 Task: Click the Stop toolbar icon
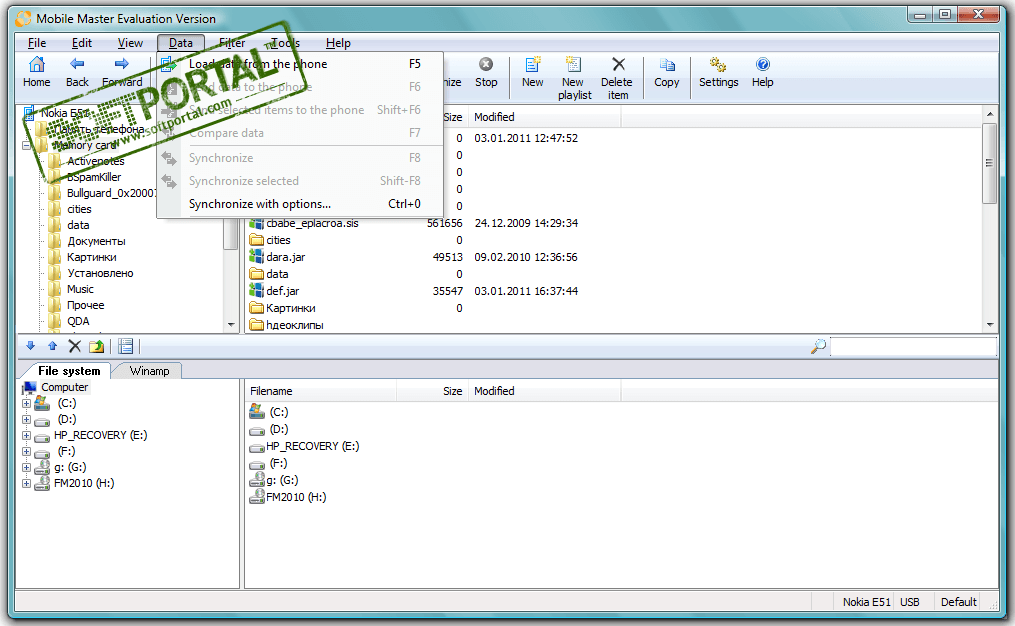point(485,64)
